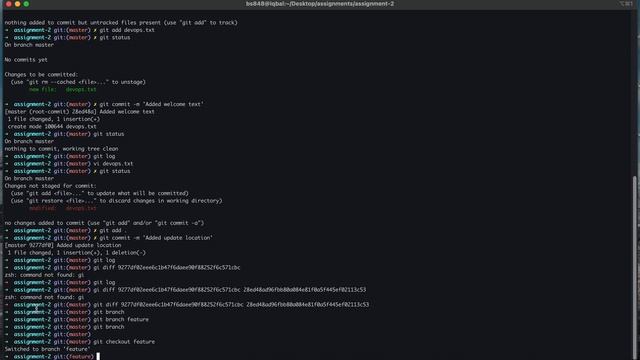
Task: Click the 'No commits yet' line
Action: tap(26, 60)
